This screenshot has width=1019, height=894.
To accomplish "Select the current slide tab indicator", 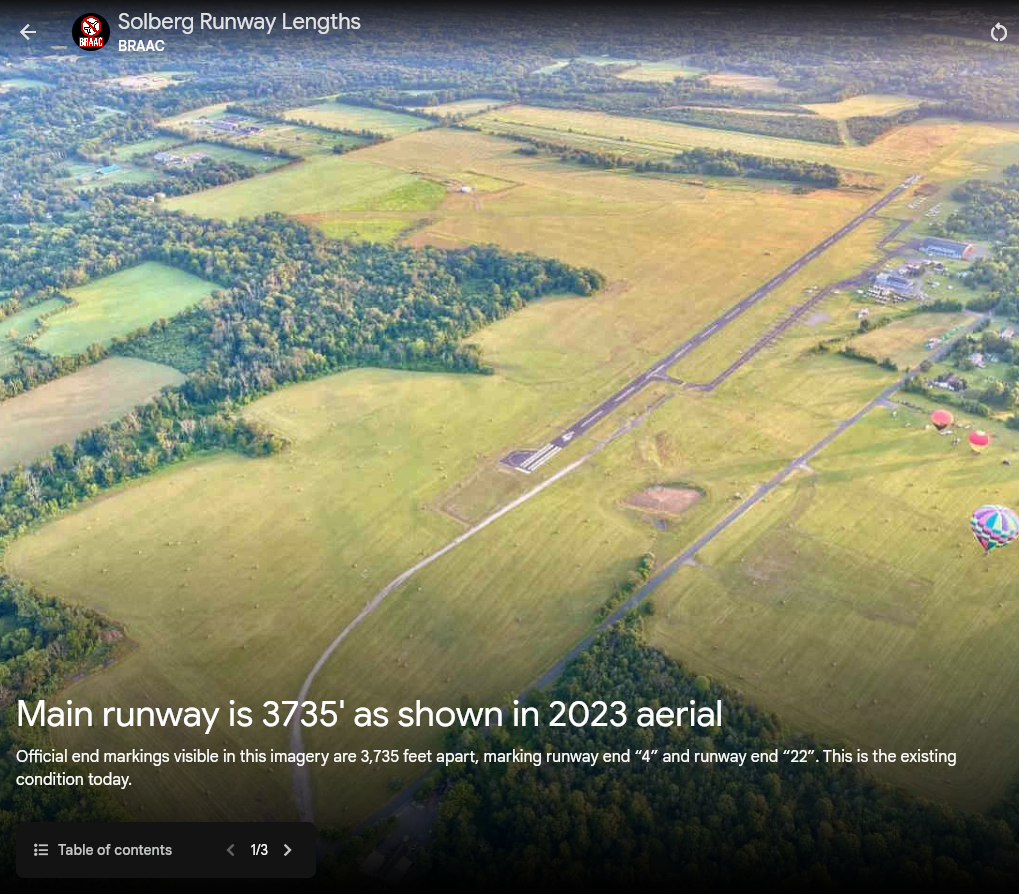I will pyautogui.click(x=259, y=849).
